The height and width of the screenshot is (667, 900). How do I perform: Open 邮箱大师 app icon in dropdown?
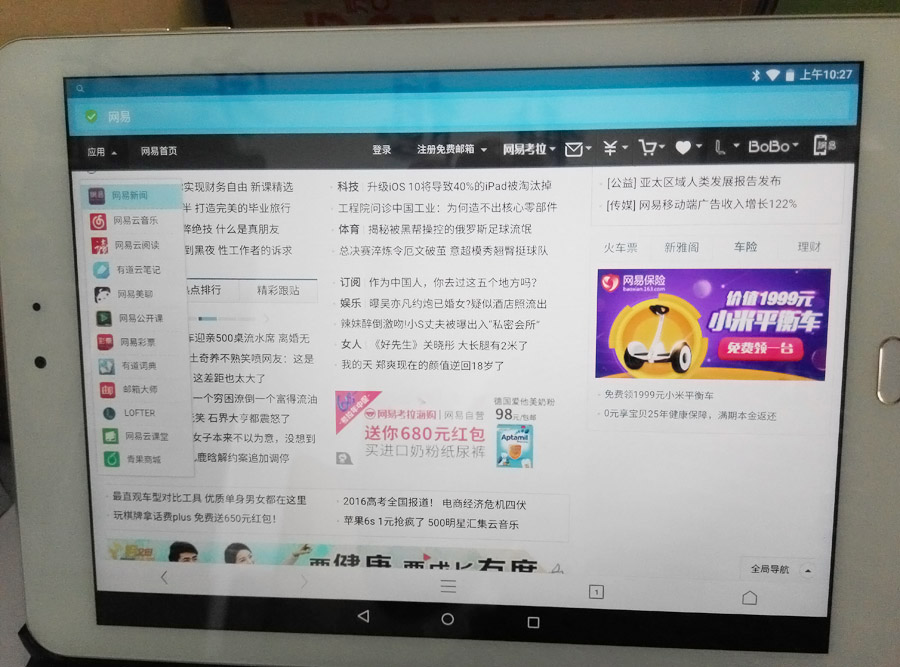[x=107, y=390]
